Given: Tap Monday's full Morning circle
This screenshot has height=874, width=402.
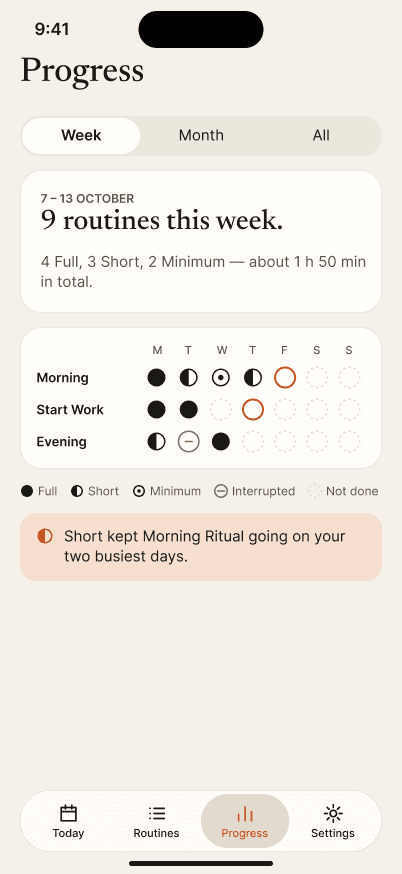Looking at the screenshot, I should [x=157, y=378].
